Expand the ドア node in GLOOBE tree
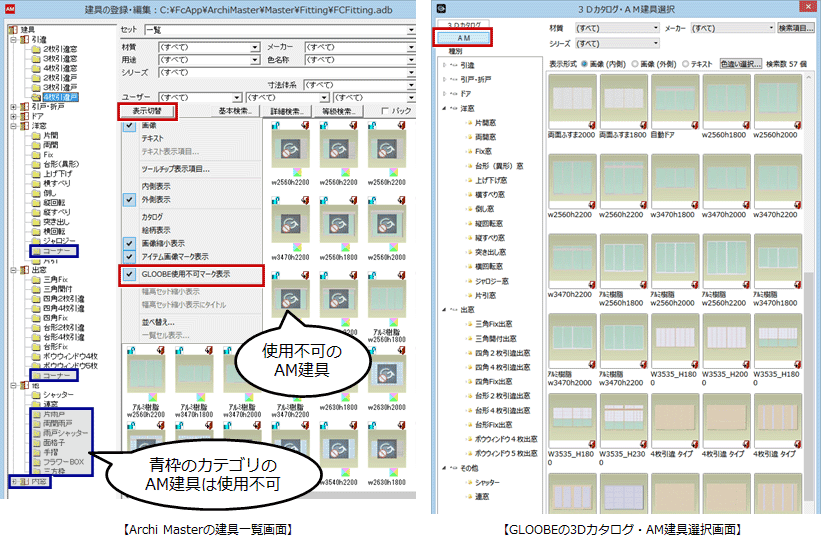This screenshot has height=545, width=821. 445,94
